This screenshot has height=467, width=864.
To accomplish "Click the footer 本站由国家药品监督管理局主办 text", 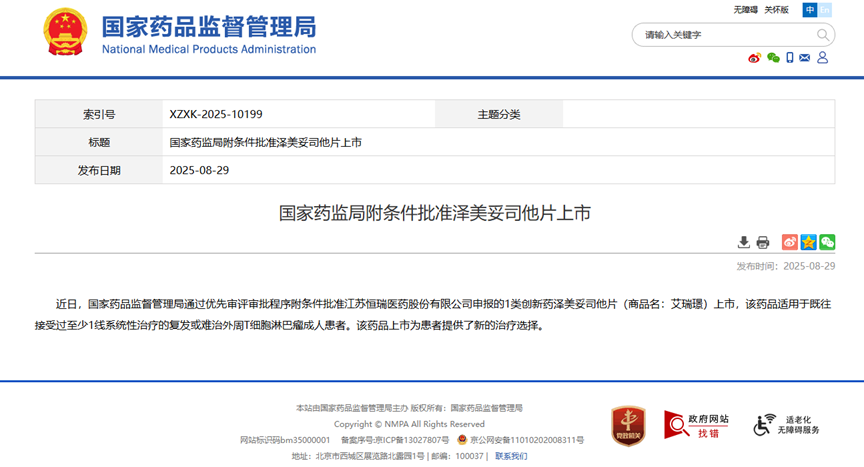I will [352, 408].
